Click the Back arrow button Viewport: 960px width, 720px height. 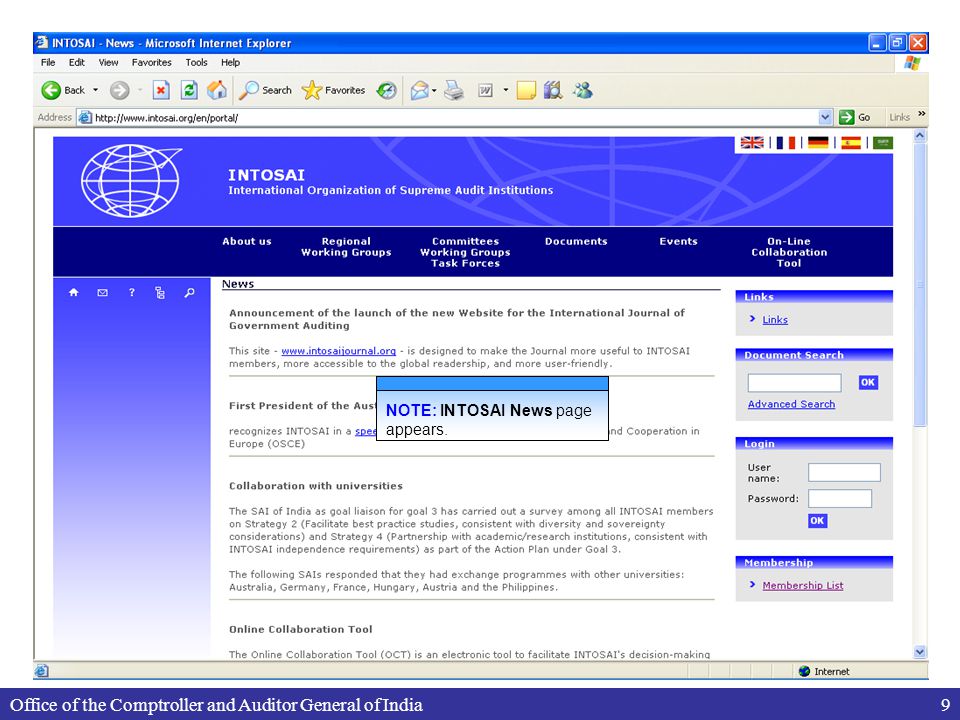(51, 91)
